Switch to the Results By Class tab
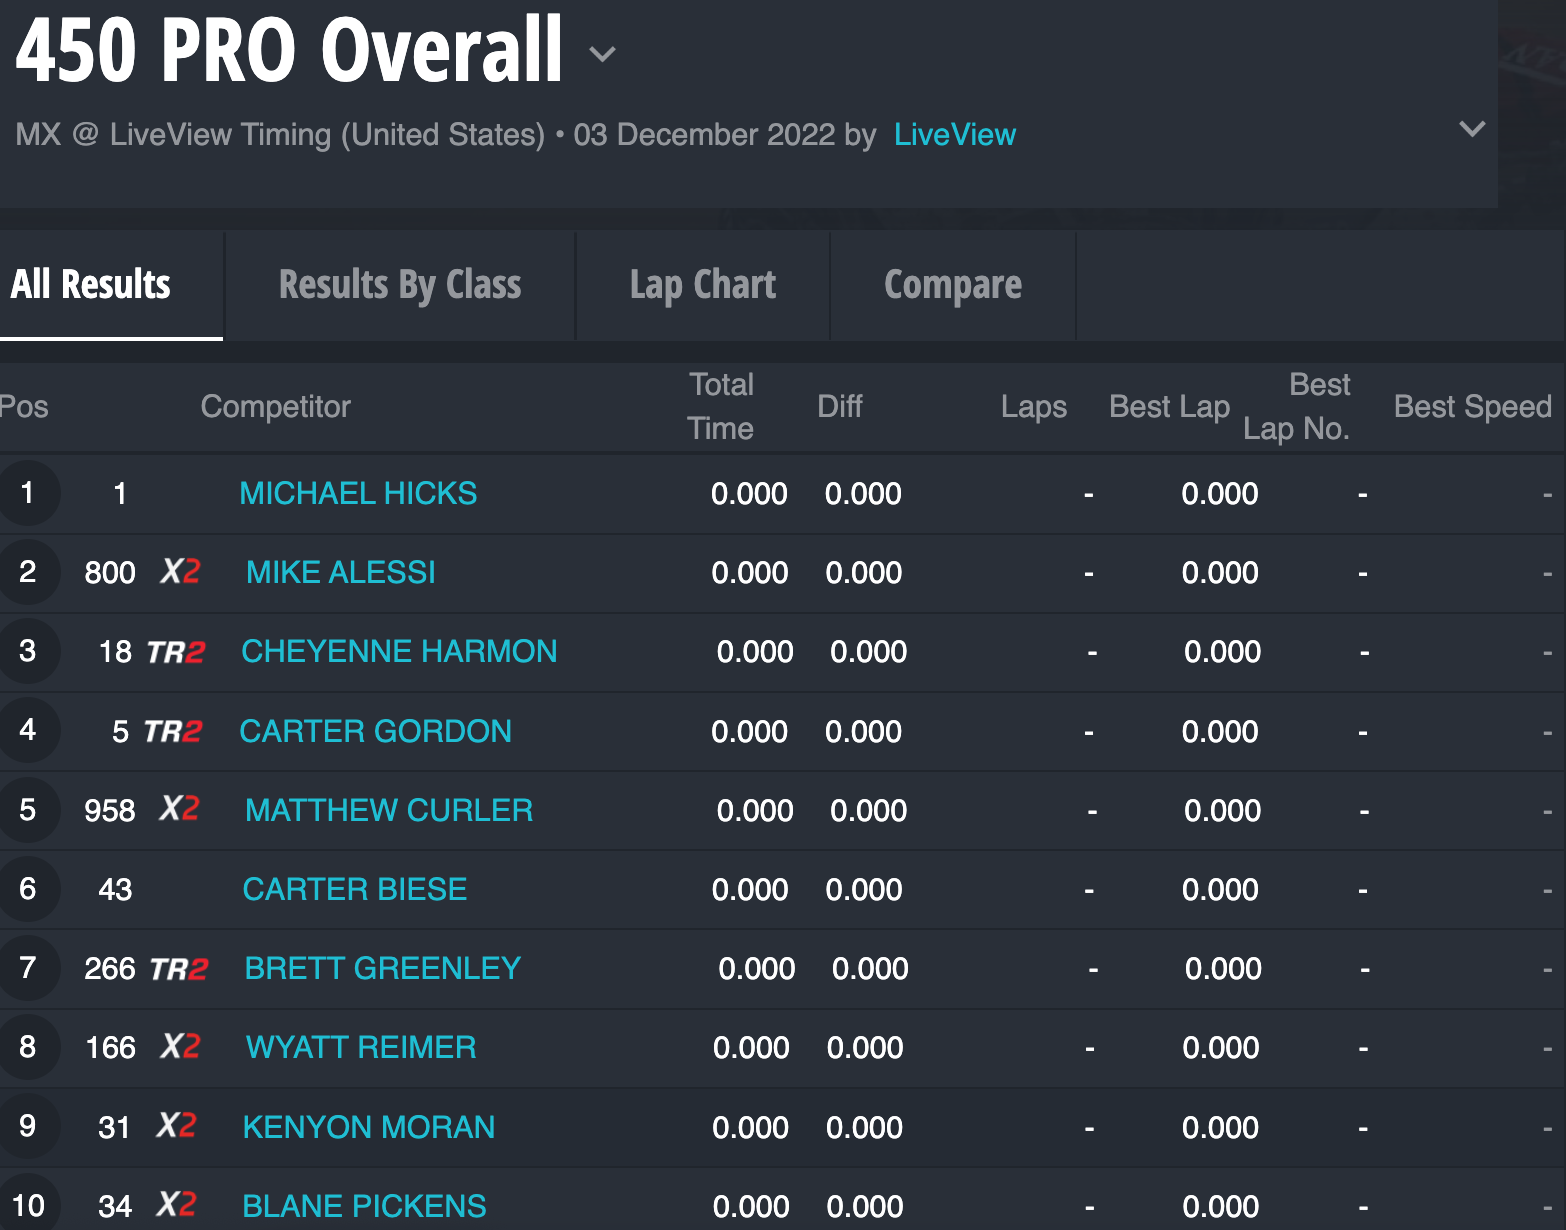 pos(399,285)
